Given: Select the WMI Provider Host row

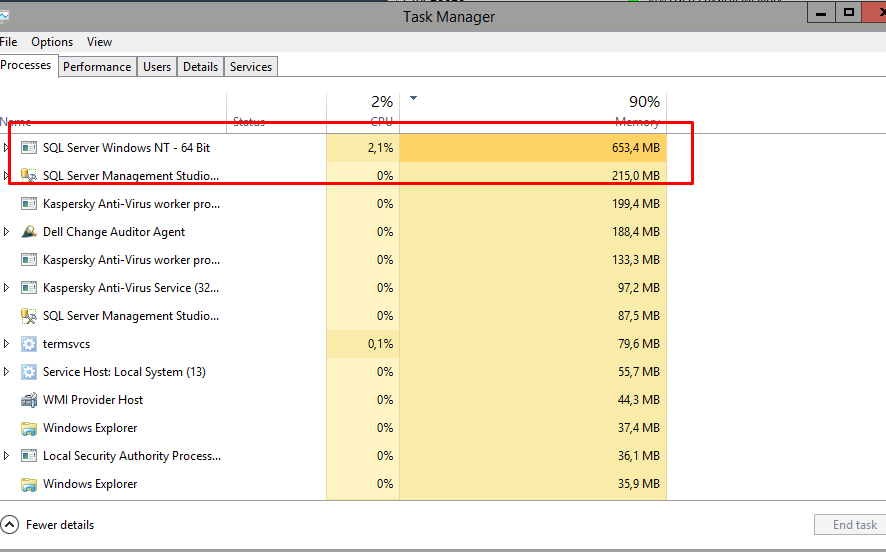Looking at the screenshot, I should [x=333, y=400].
